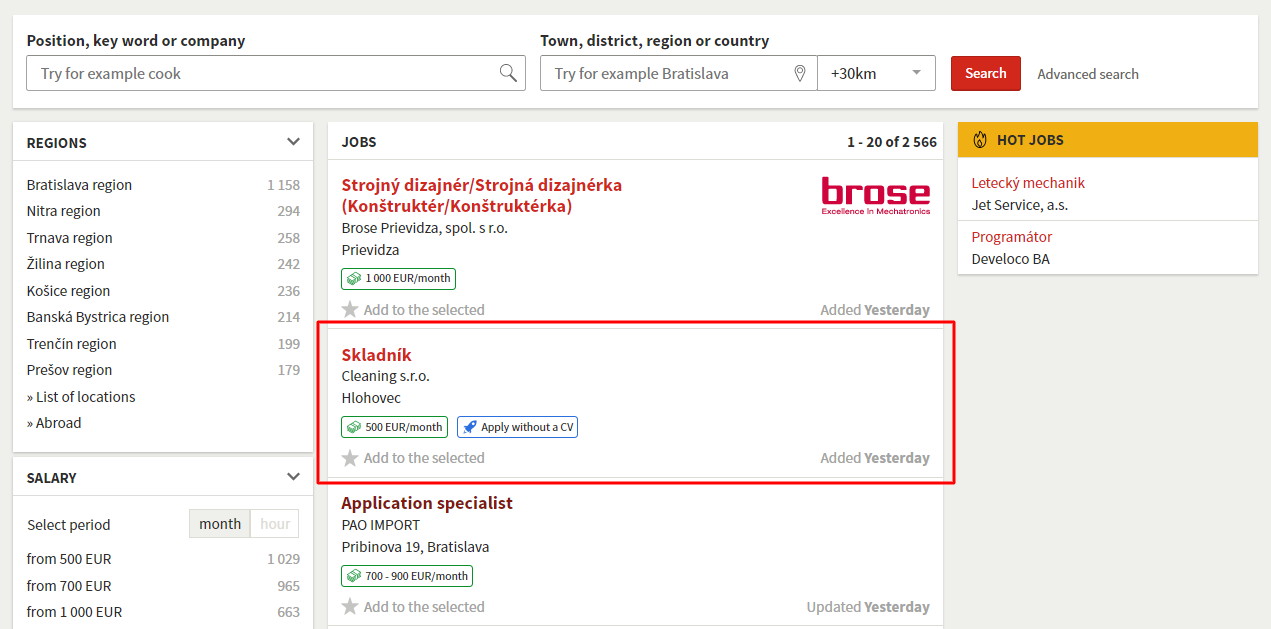
Task: Click the 1 000 EUR/month salary tag
Action: (x=398, y=279)
